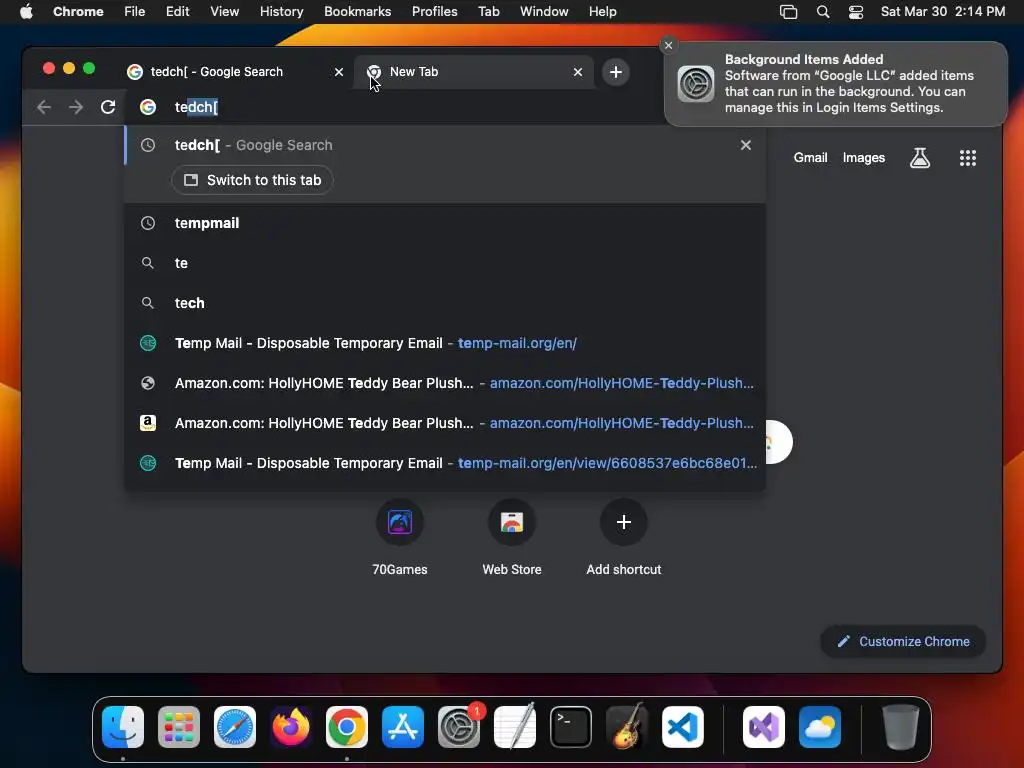Open Terminal from the Dock
This screenshot has width=1024, height=768.
pos(571,727)
